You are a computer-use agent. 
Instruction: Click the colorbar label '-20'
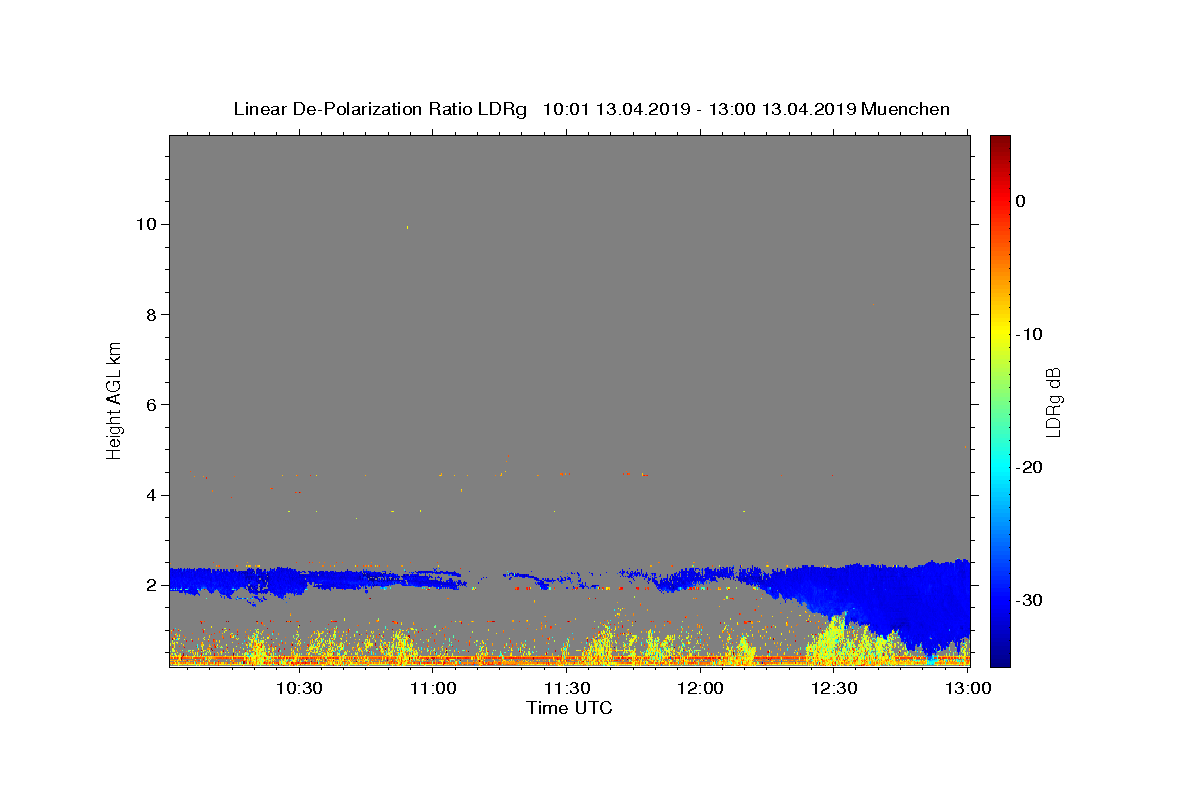click(1029, 467)
